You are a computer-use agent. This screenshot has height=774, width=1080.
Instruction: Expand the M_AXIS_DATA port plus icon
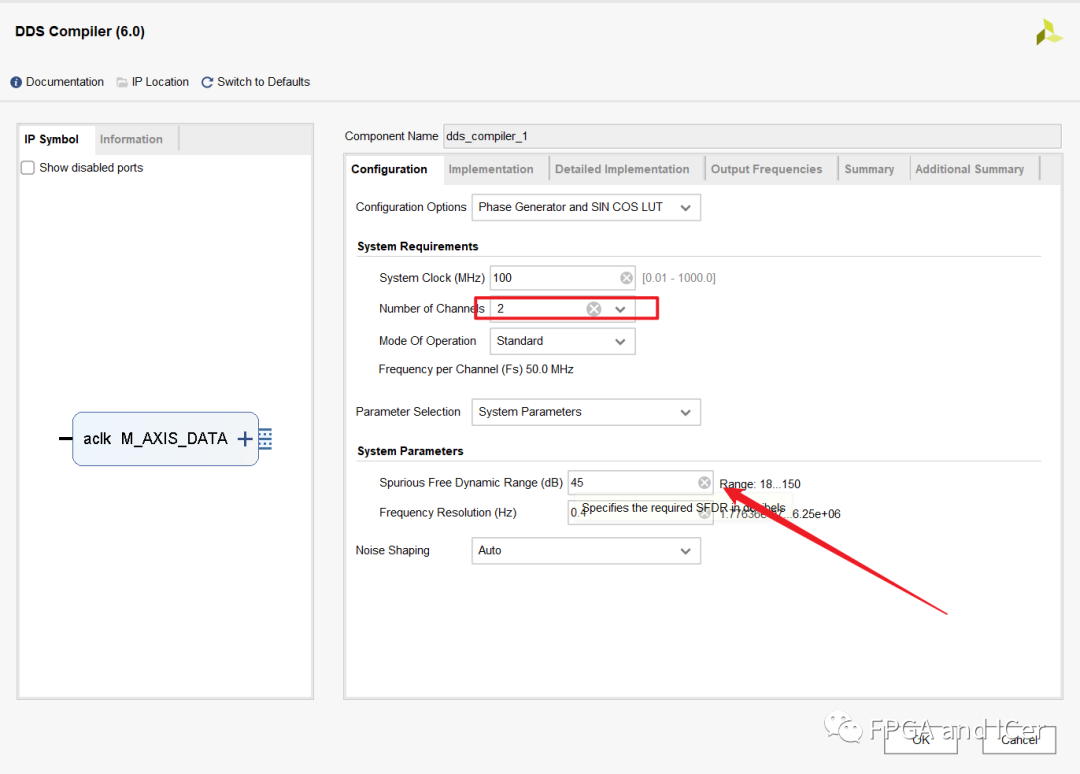coord(245,439)
